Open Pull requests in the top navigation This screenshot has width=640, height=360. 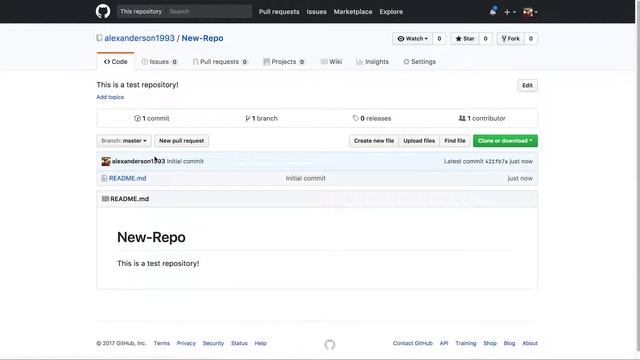(279, 12)
